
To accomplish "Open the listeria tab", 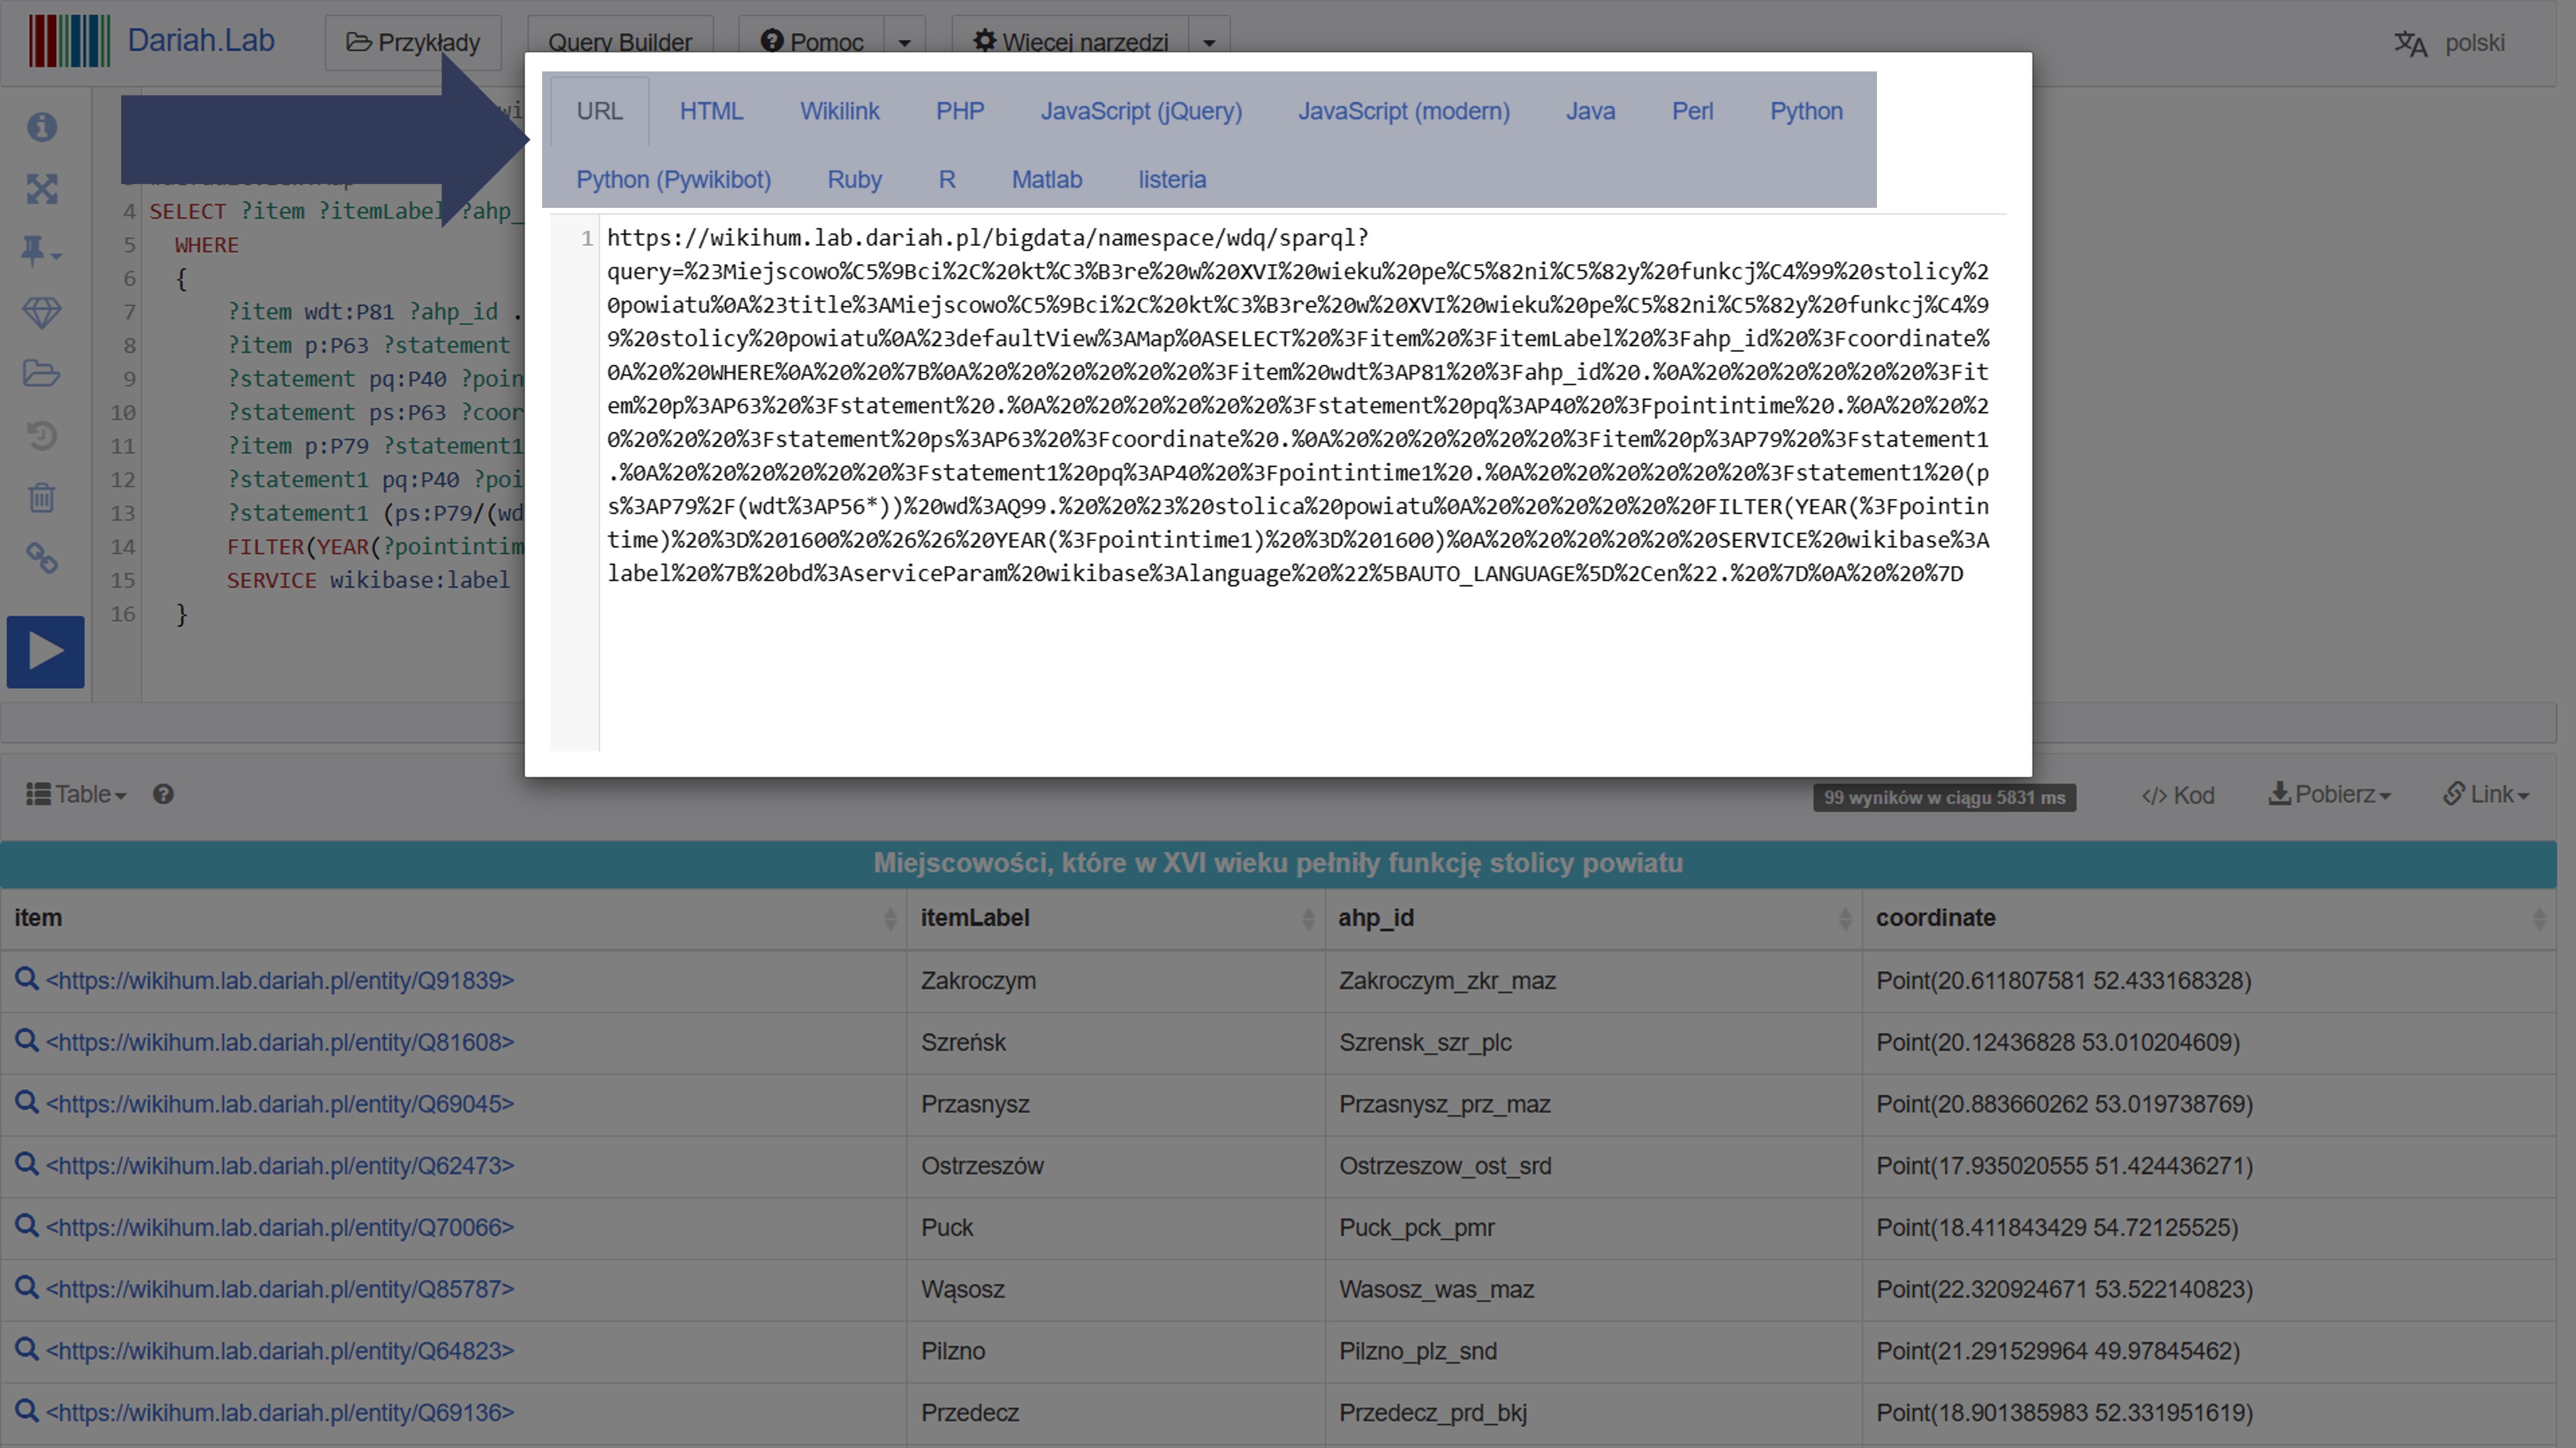I will click(1171, 180).
